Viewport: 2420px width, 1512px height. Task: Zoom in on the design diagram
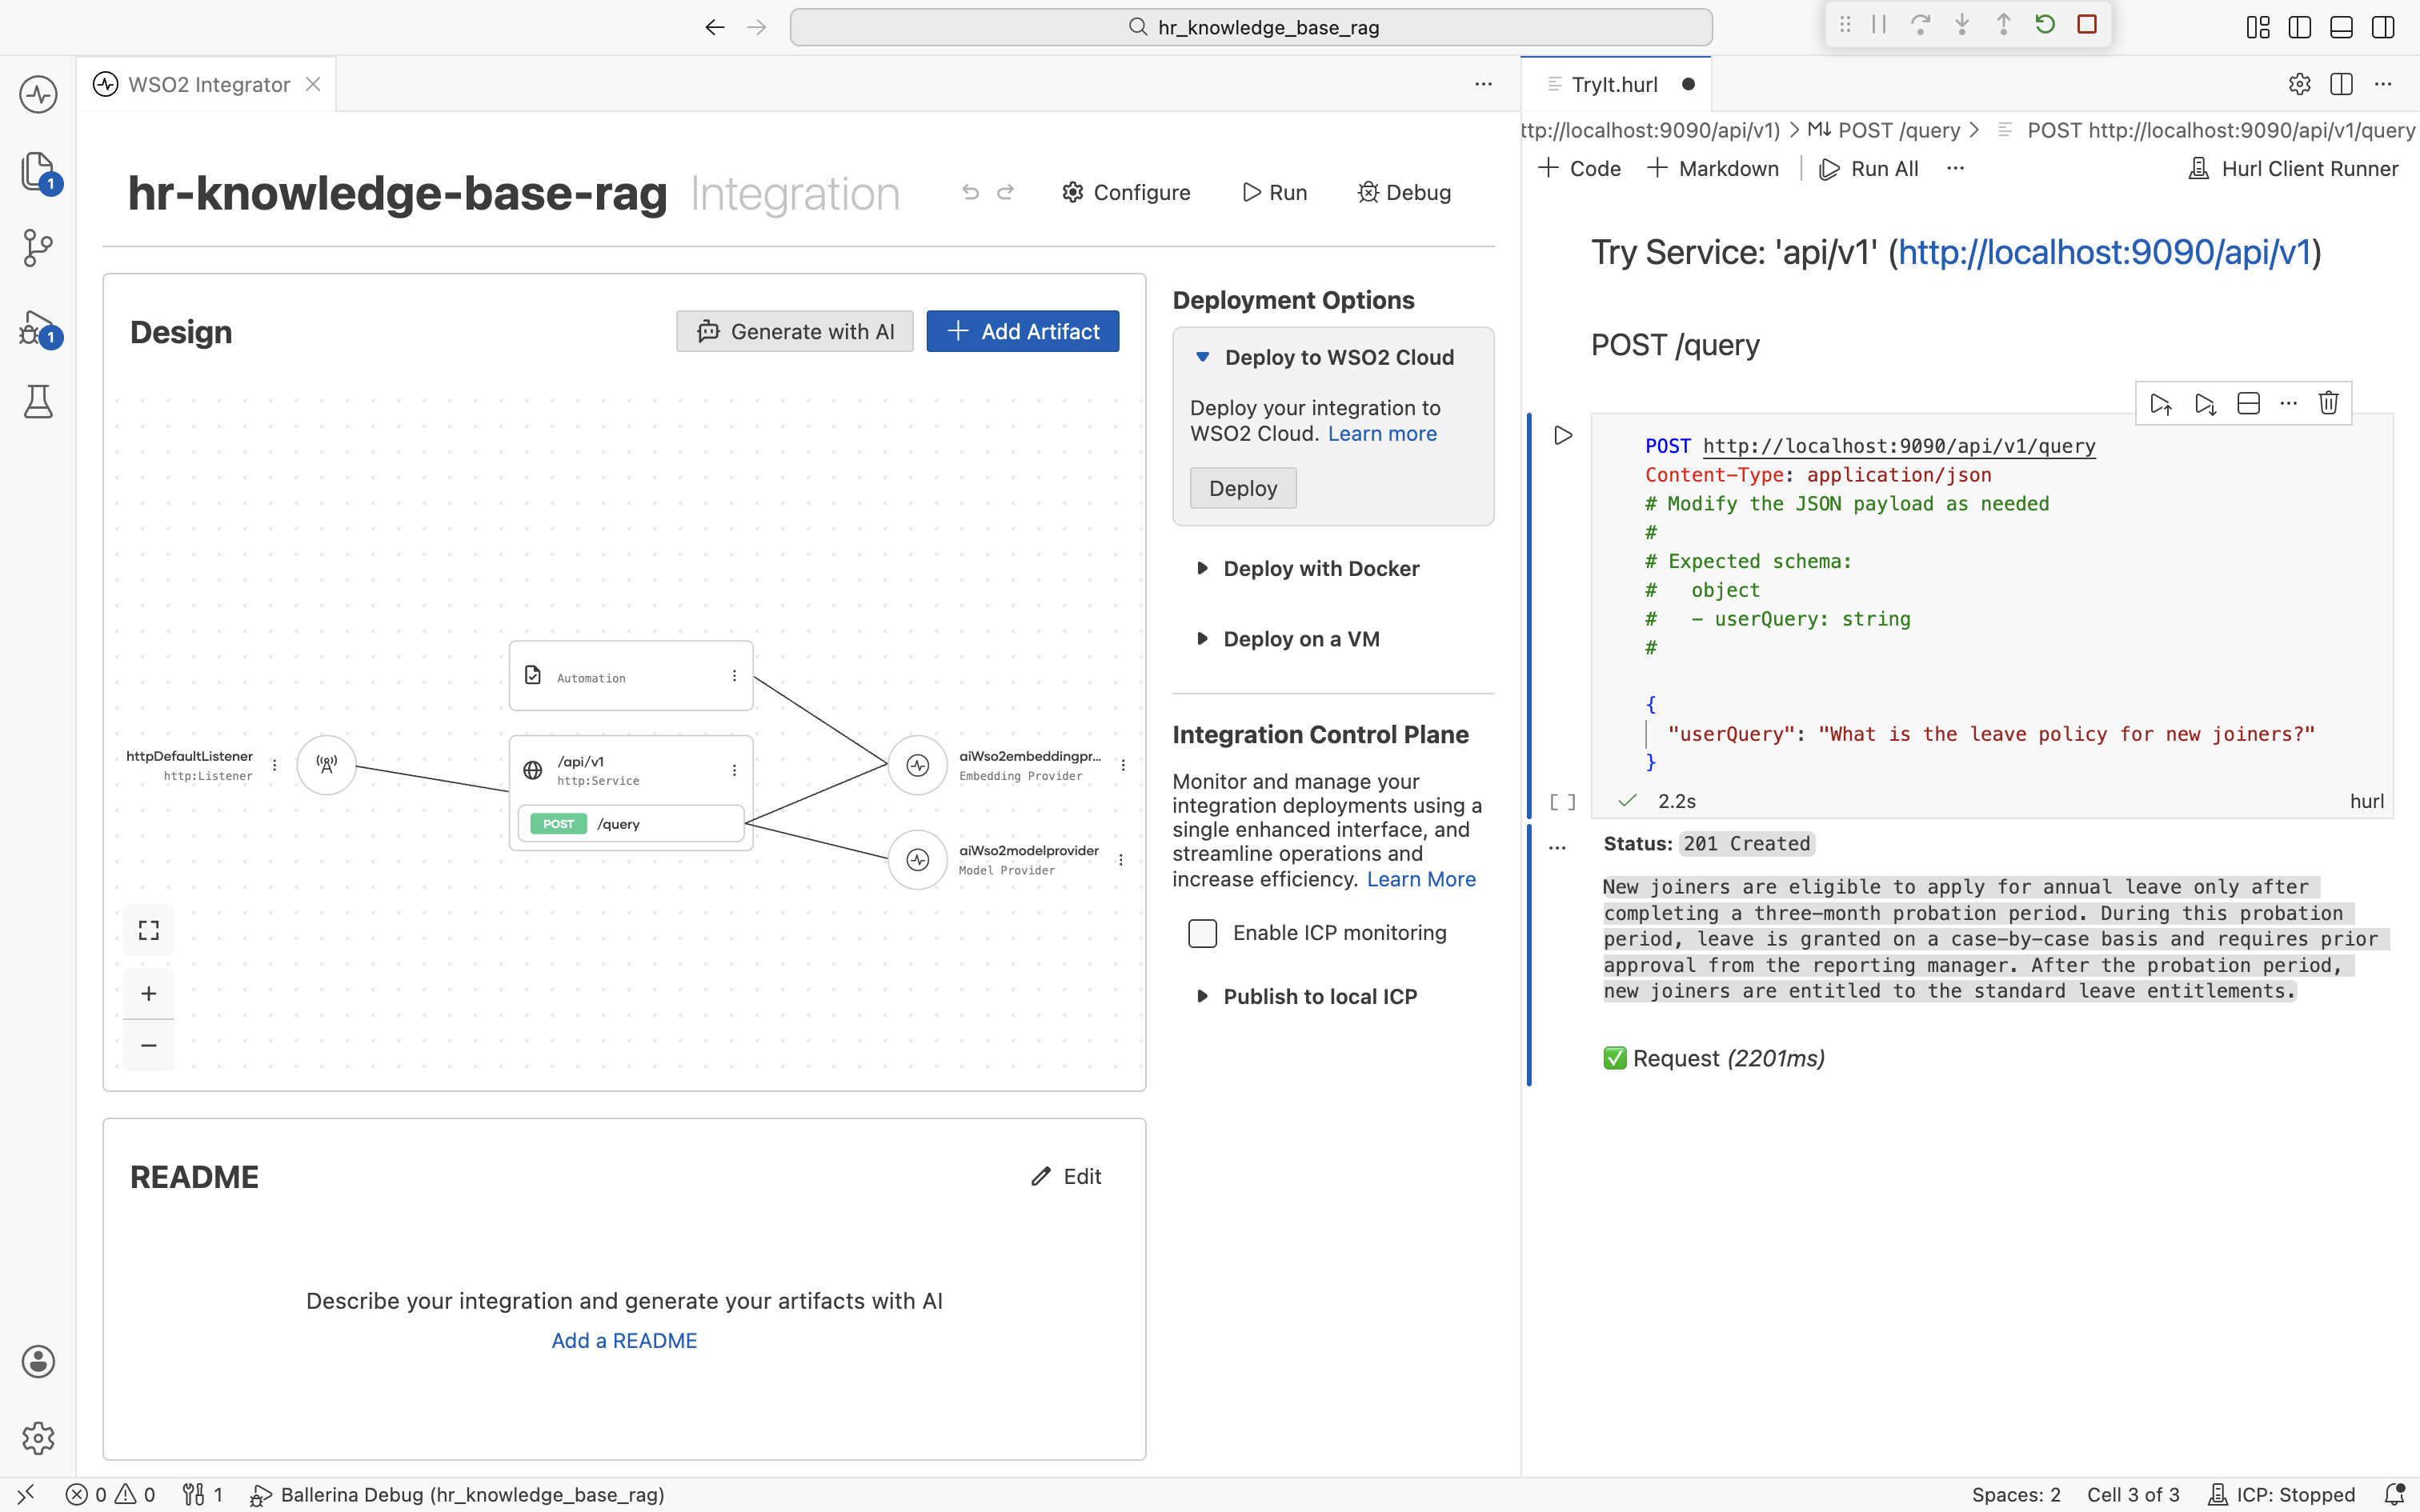point(149,993)
